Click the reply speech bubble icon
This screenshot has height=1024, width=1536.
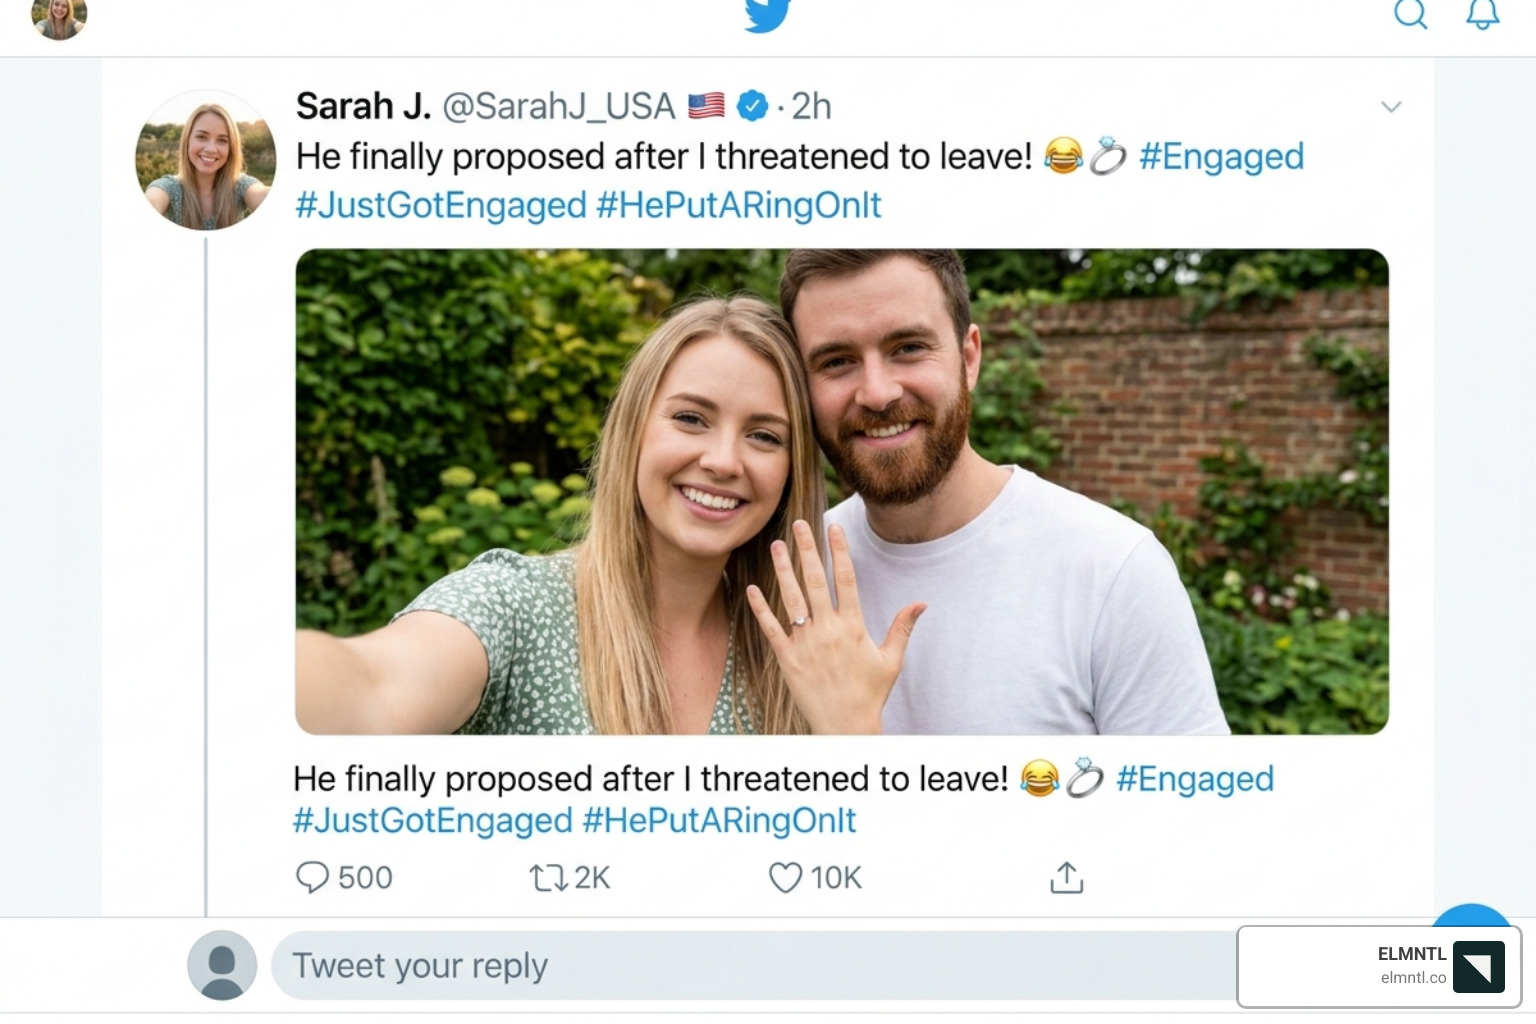pyautogui.click(x=312, y=877)
